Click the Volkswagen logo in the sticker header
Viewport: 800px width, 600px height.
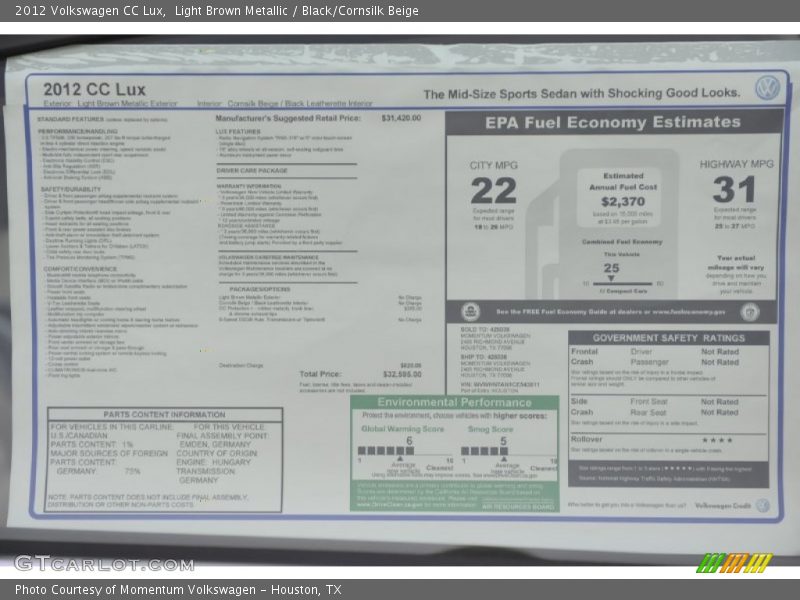coord(767,88)
